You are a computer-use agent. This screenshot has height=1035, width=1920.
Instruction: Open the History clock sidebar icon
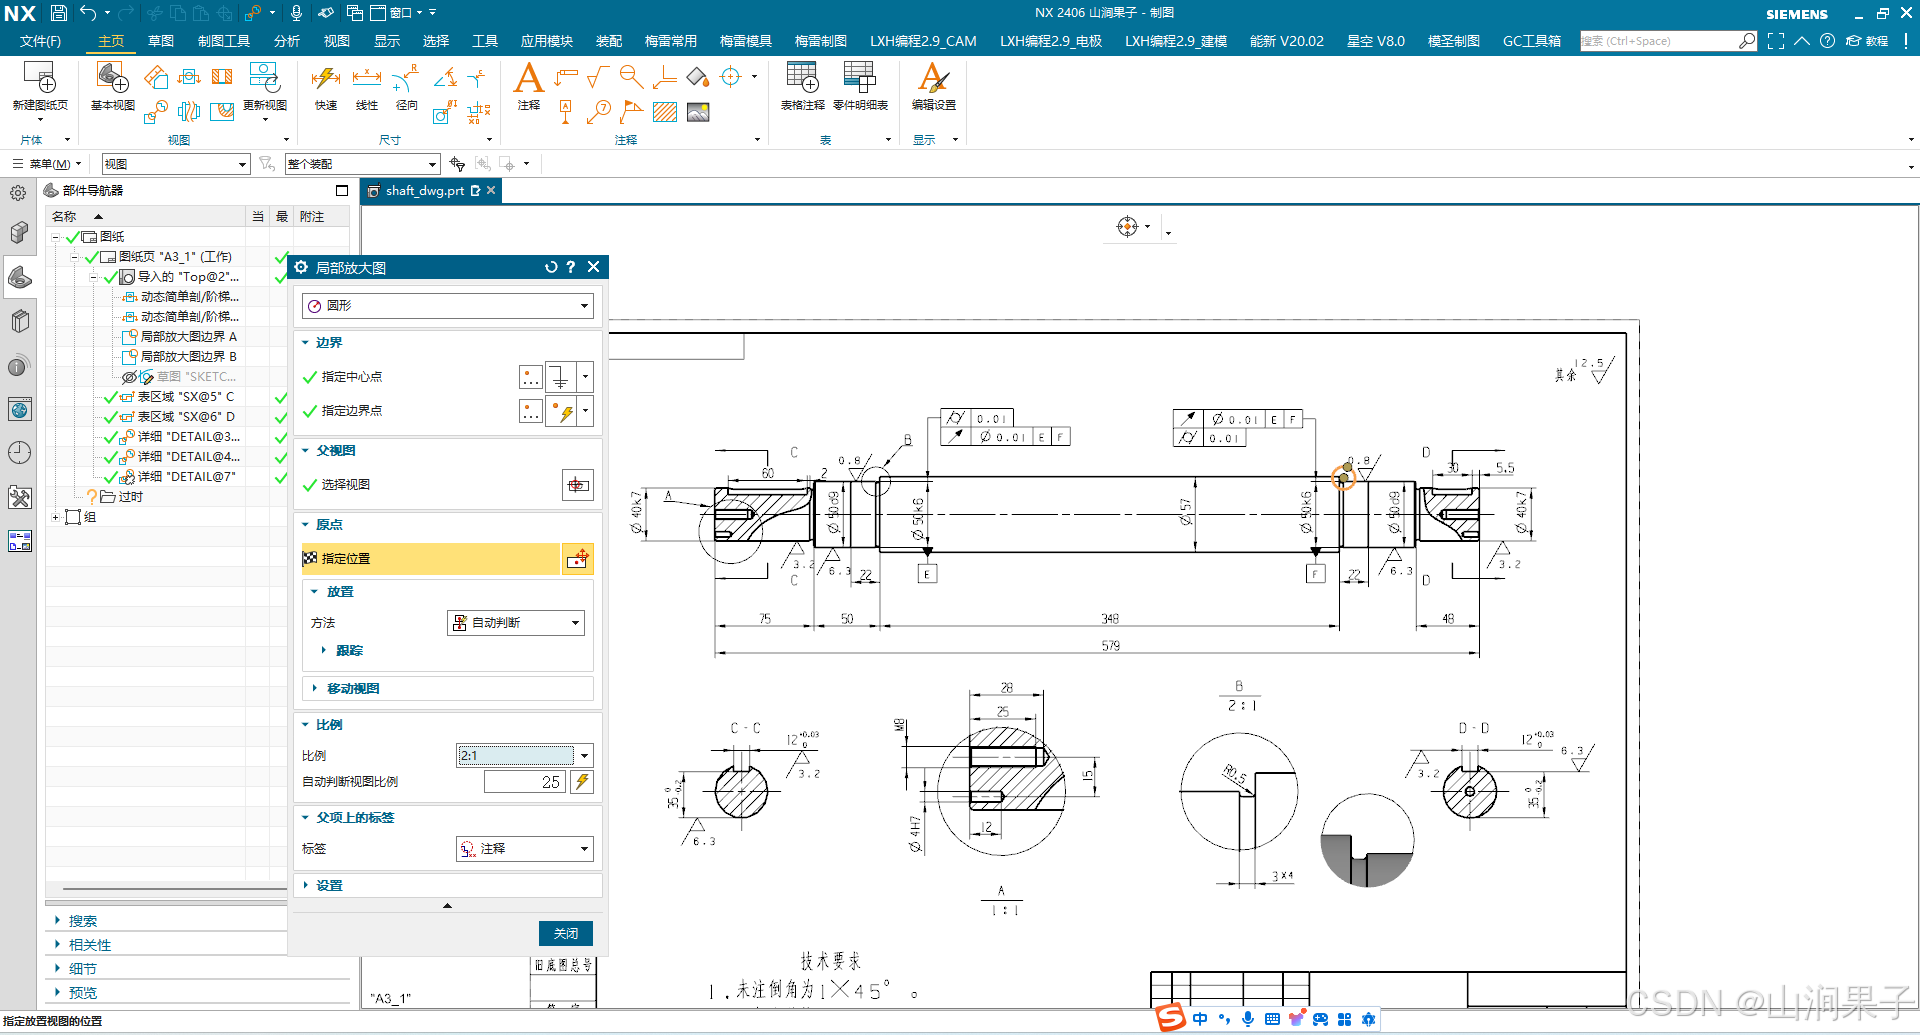tap(19, 453)
